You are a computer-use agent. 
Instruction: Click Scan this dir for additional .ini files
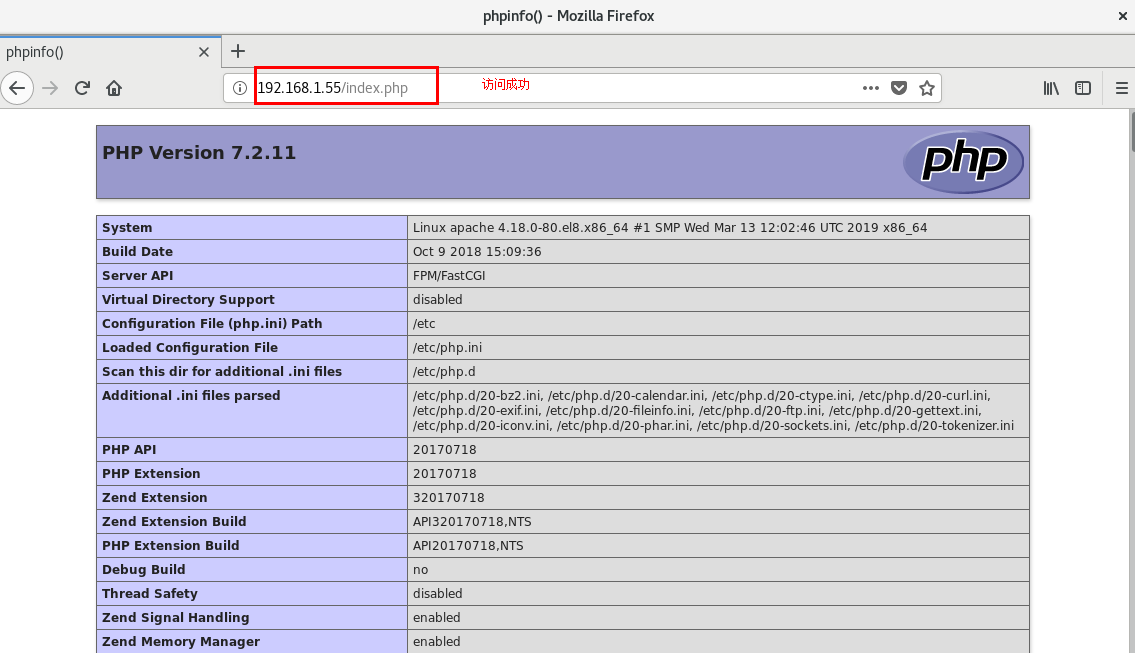click(221, 371)
